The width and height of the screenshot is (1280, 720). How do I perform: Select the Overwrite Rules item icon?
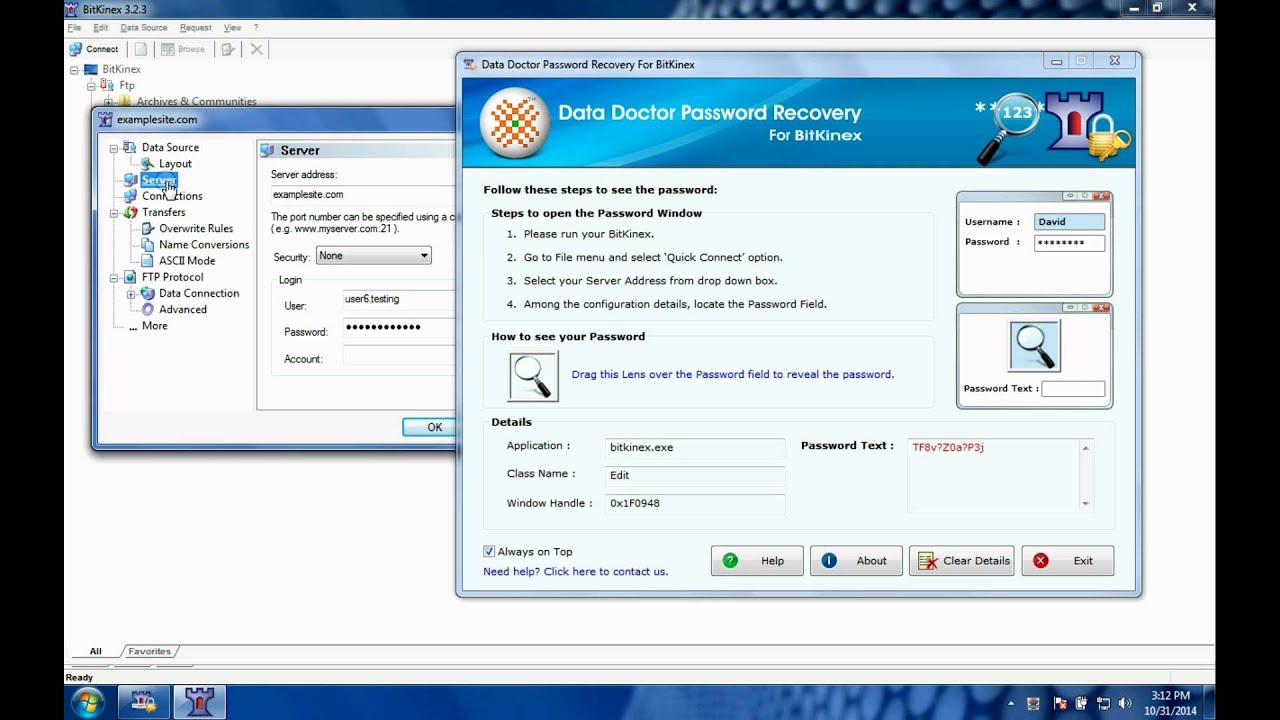(148, 229)
